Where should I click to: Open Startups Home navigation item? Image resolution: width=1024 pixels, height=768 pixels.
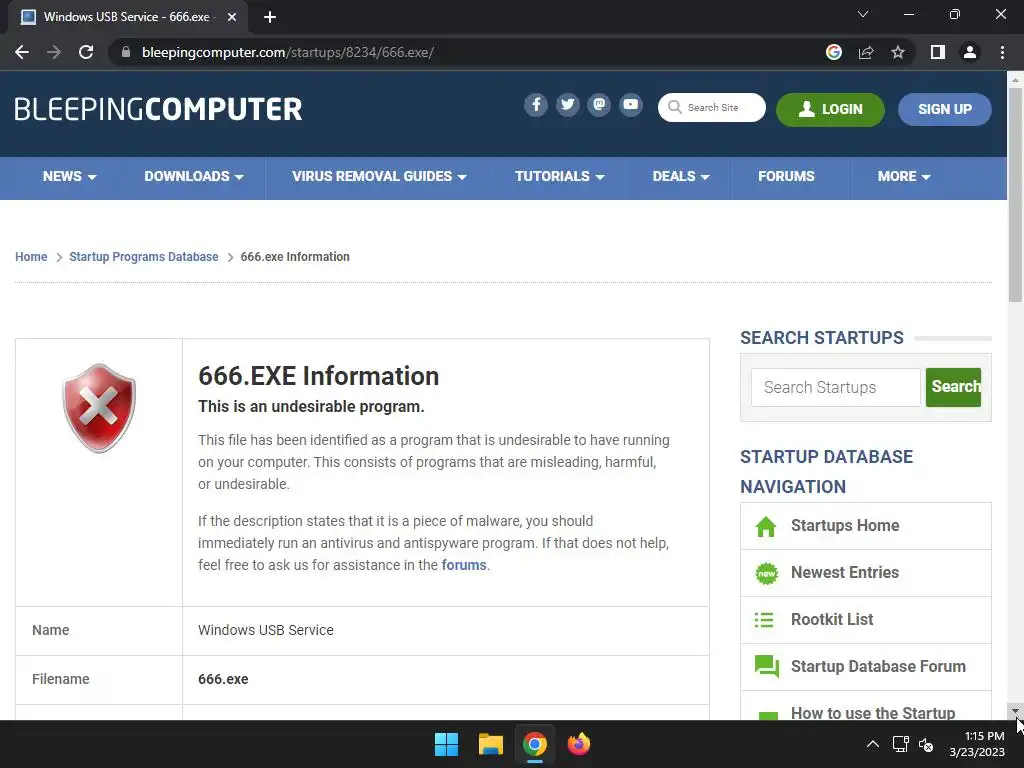[865, 526]
